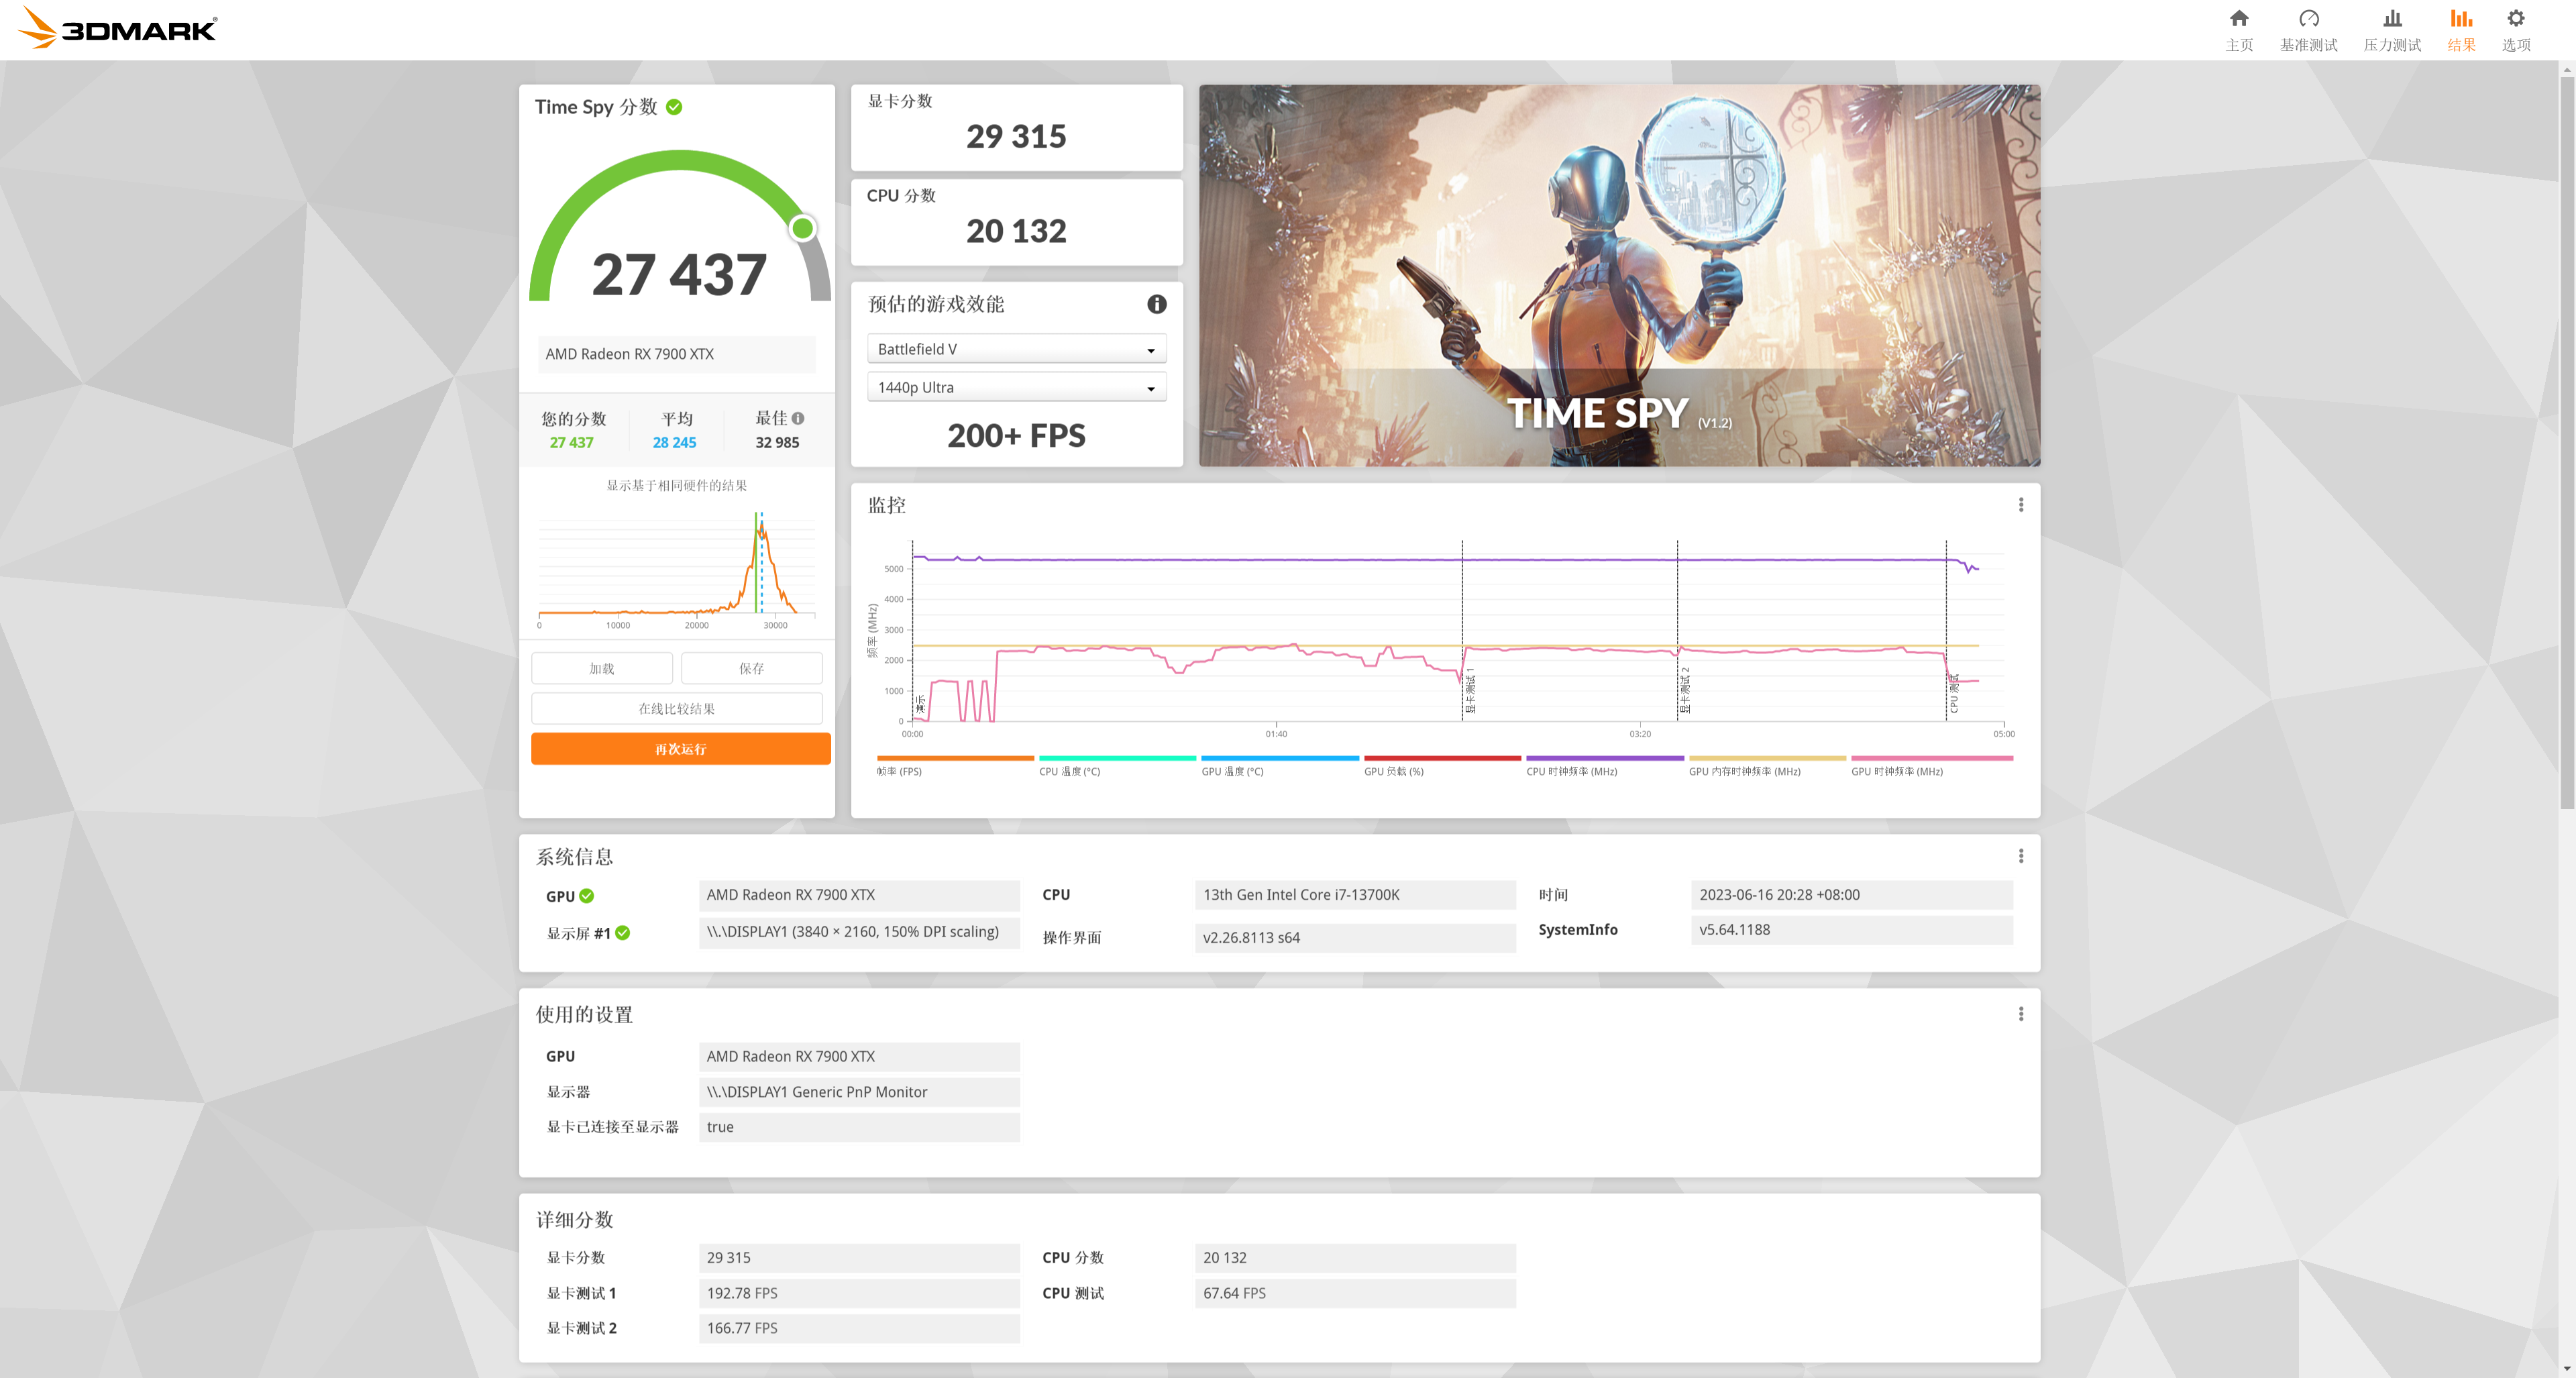This screenshot has width=2576, height=1378.
Task: Open the Benchmarks (基准测试) gauge icon
Action: 2308,19
